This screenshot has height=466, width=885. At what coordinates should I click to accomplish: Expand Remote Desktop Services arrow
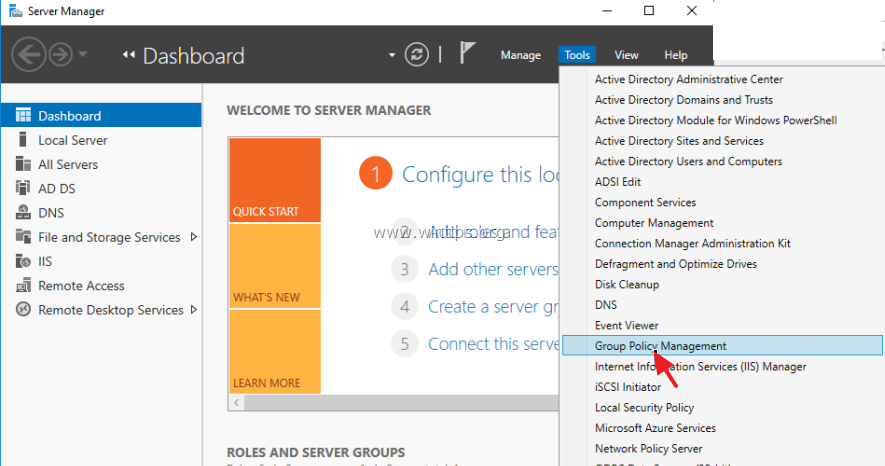click(194, 310)
